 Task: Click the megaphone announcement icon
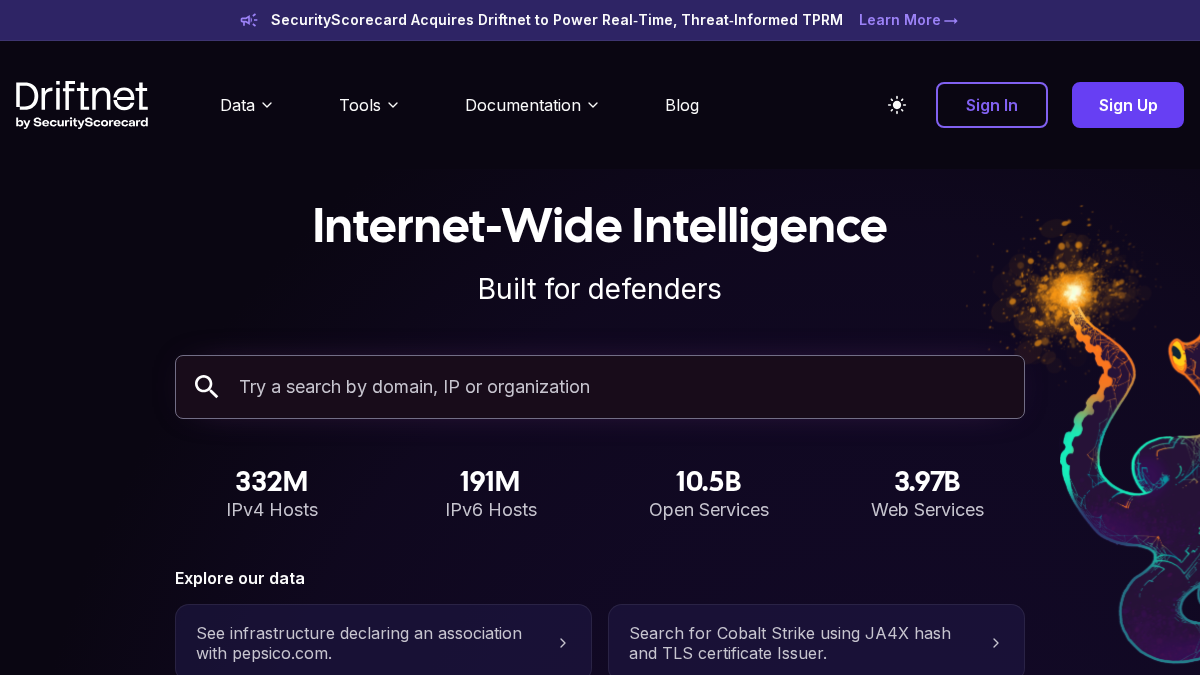tap(249, 20)
